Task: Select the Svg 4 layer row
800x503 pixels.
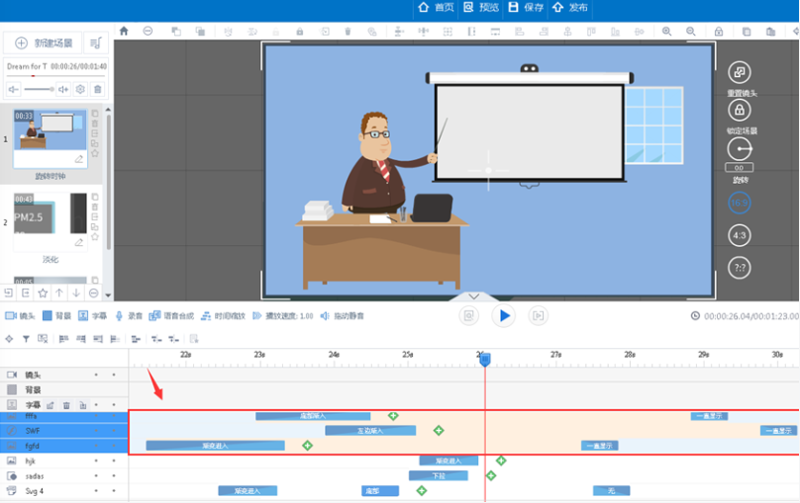Action: 64,491
